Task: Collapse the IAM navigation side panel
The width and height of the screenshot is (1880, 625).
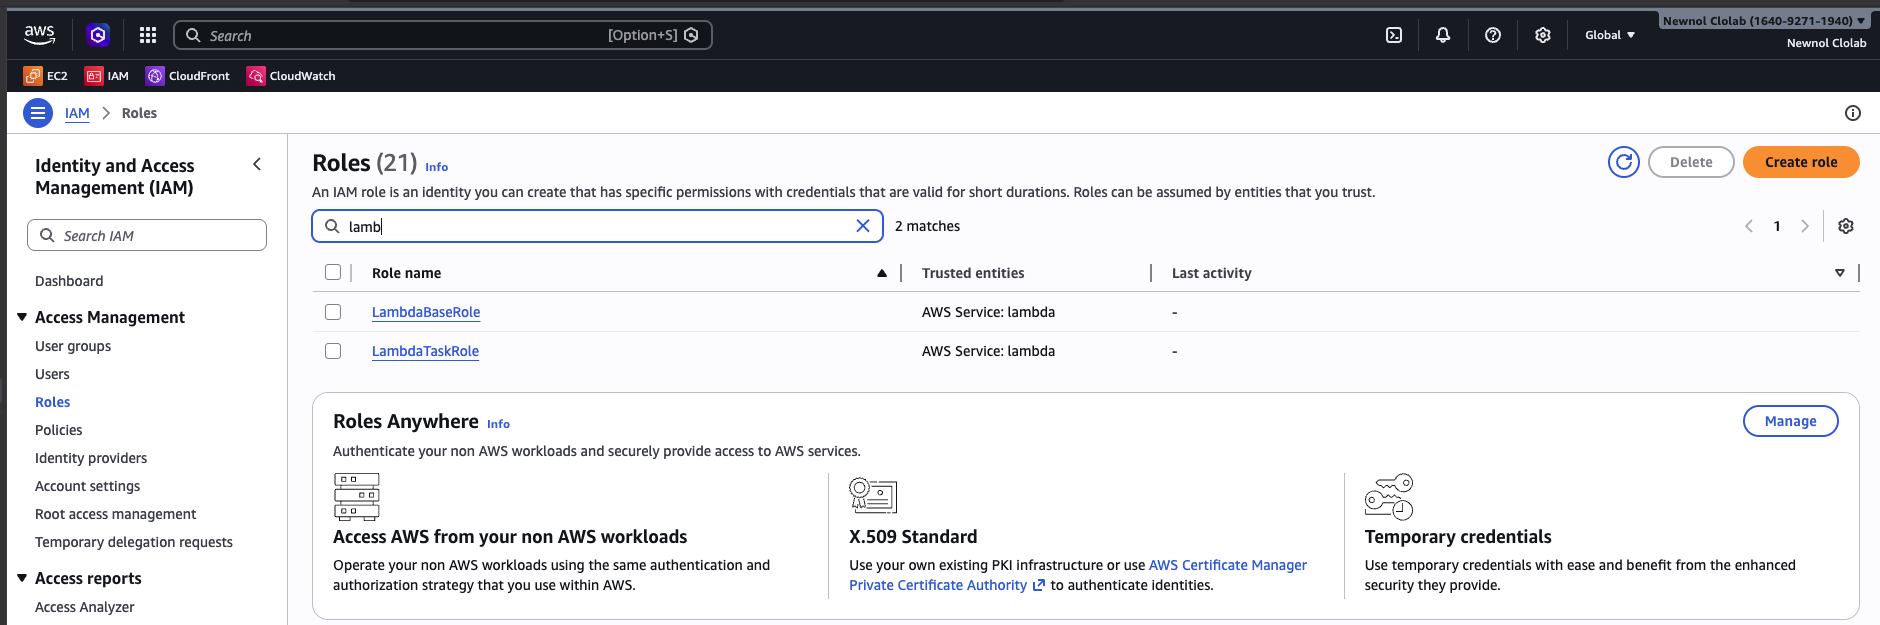Action: pyautogui.click(x=257, y=164)
